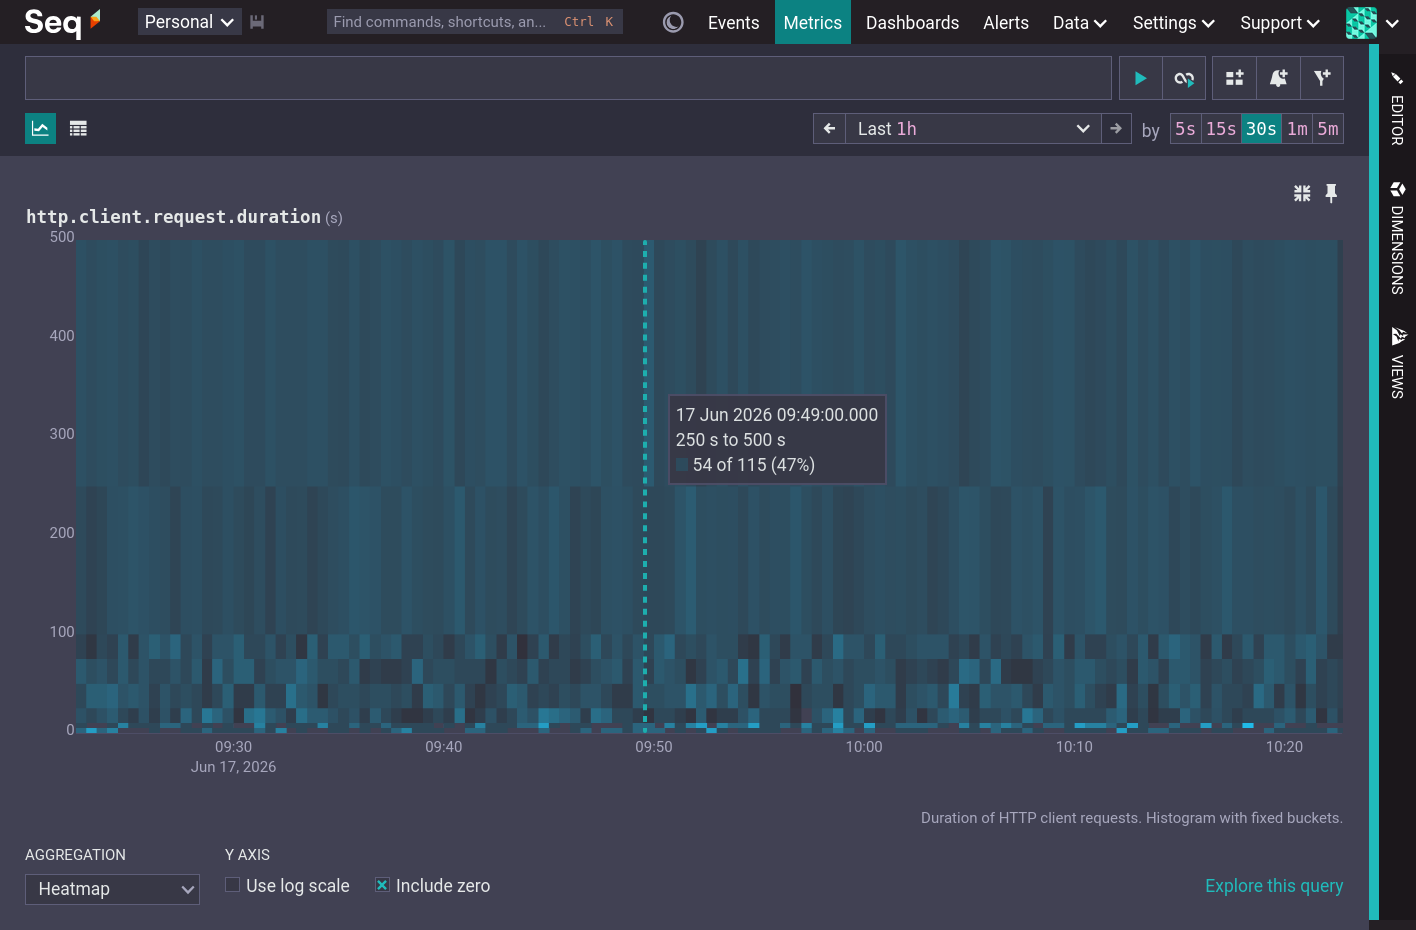Image resolution: width=1416 pixels, height=930 pixels.
Task: Open the Last 1h range dropdown
Action: (973, 128)
